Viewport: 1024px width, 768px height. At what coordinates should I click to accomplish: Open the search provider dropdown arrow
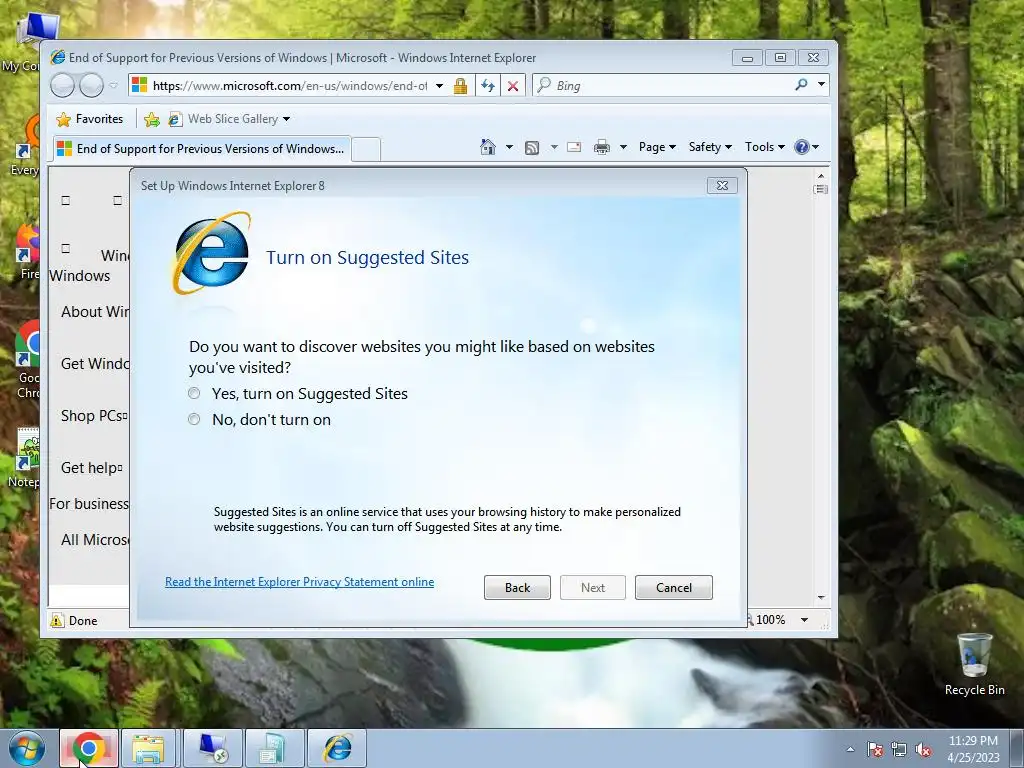pyautogui.click(x=822, y=85)
